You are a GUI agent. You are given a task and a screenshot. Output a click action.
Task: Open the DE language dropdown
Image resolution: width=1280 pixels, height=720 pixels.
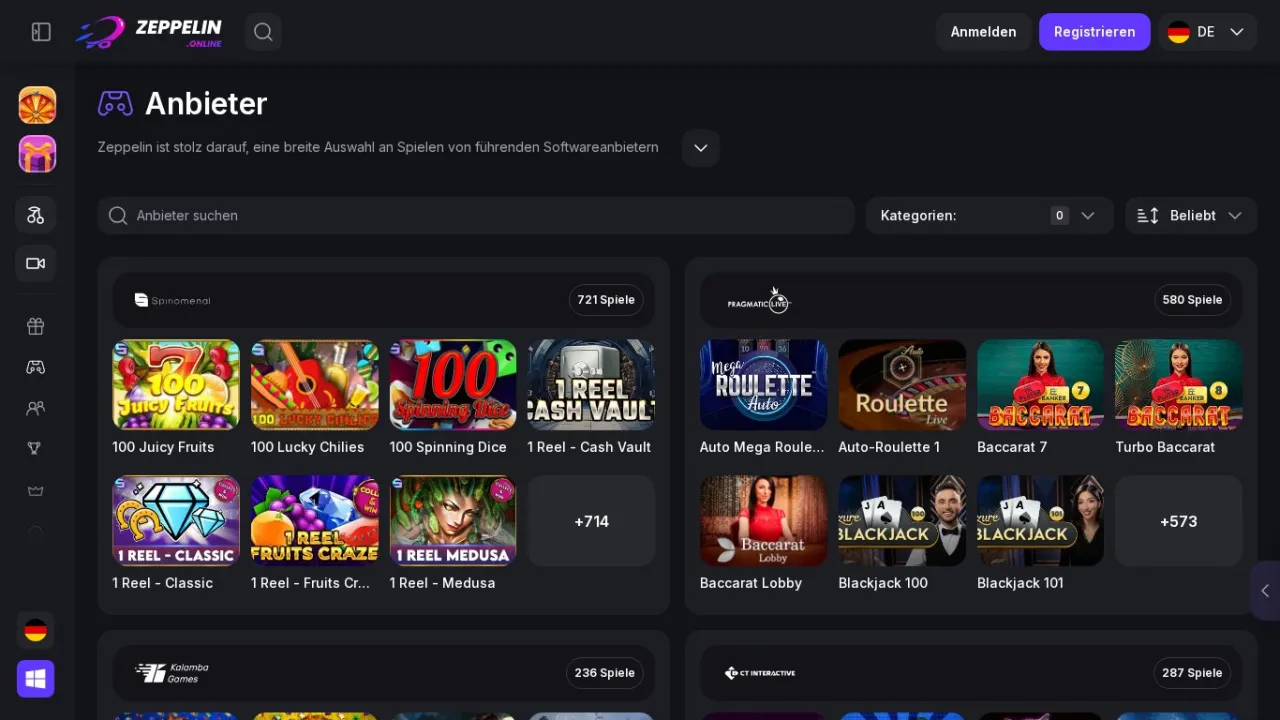pyautogui.click(x=1207, y=32)
